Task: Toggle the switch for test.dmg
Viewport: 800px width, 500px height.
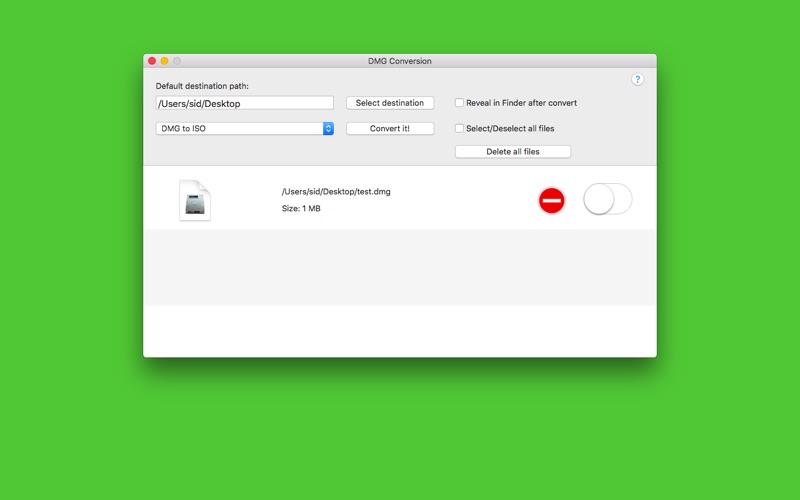Action: point(608,199)
